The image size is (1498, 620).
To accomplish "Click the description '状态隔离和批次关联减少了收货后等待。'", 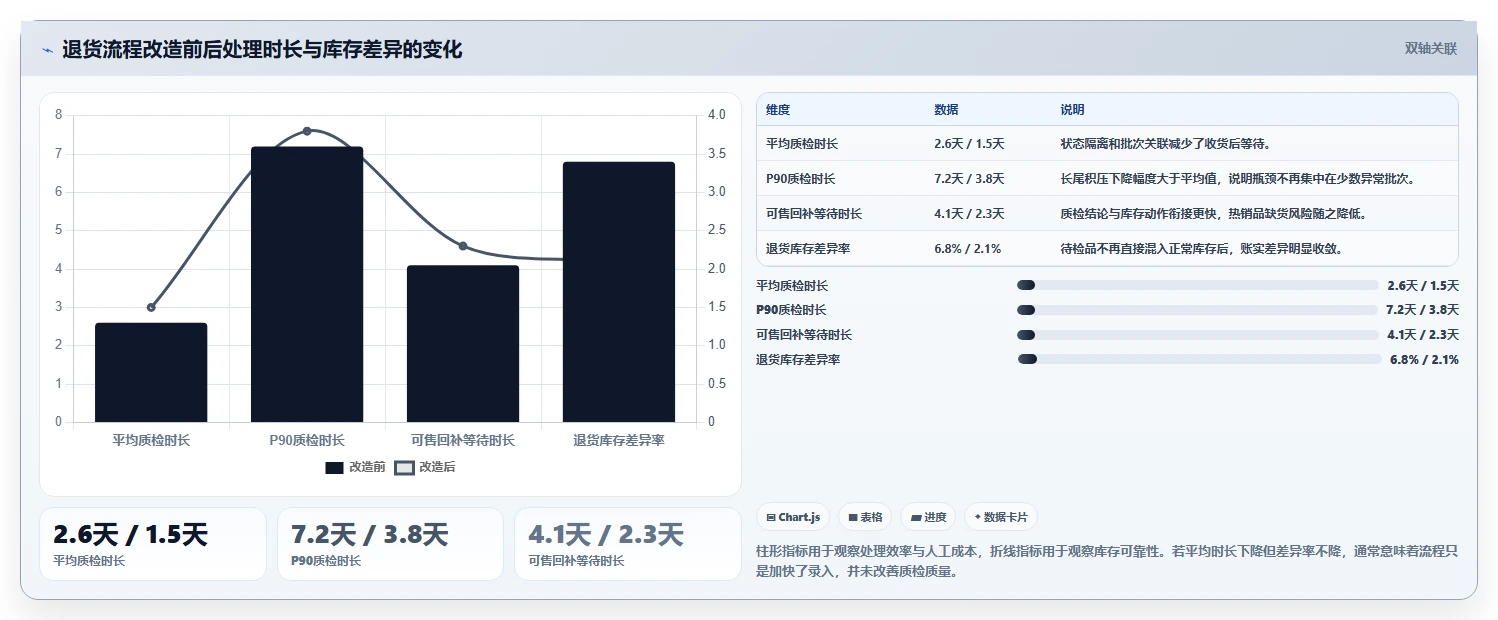I will (1166, 144).
